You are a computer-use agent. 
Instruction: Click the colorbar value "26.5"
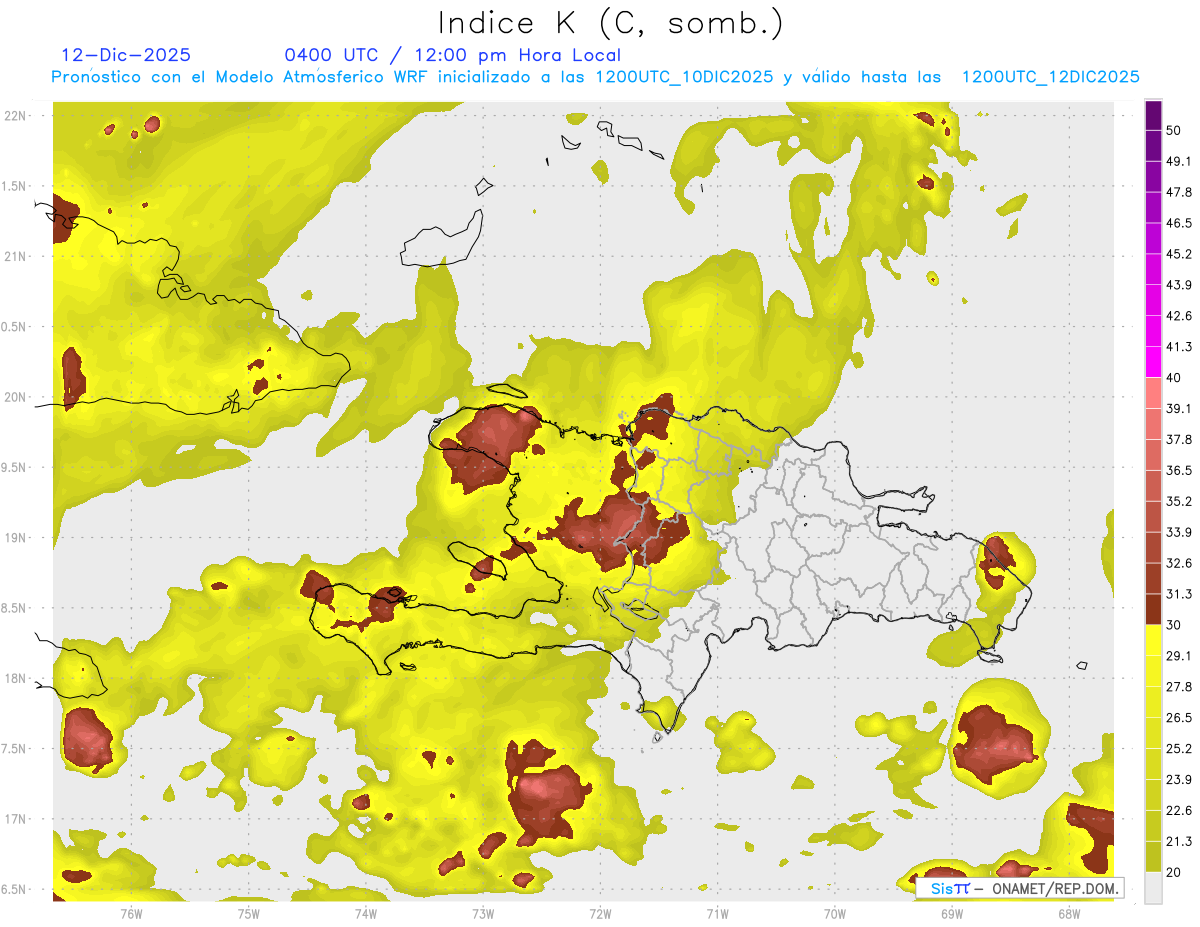[1179, 717]
